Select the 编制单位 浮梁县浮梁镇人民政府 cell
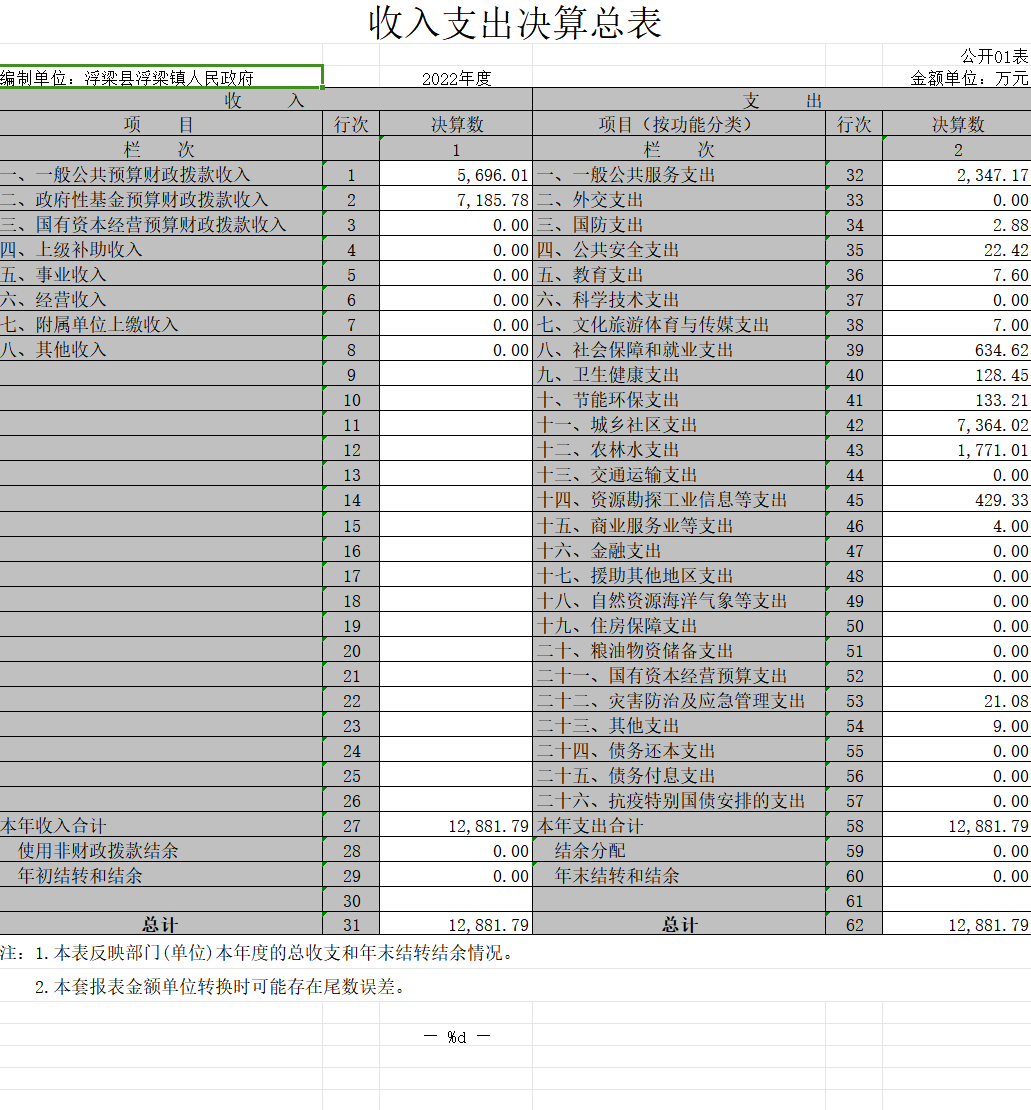The image size is (1031, 1110). click(x=160, y=78)
